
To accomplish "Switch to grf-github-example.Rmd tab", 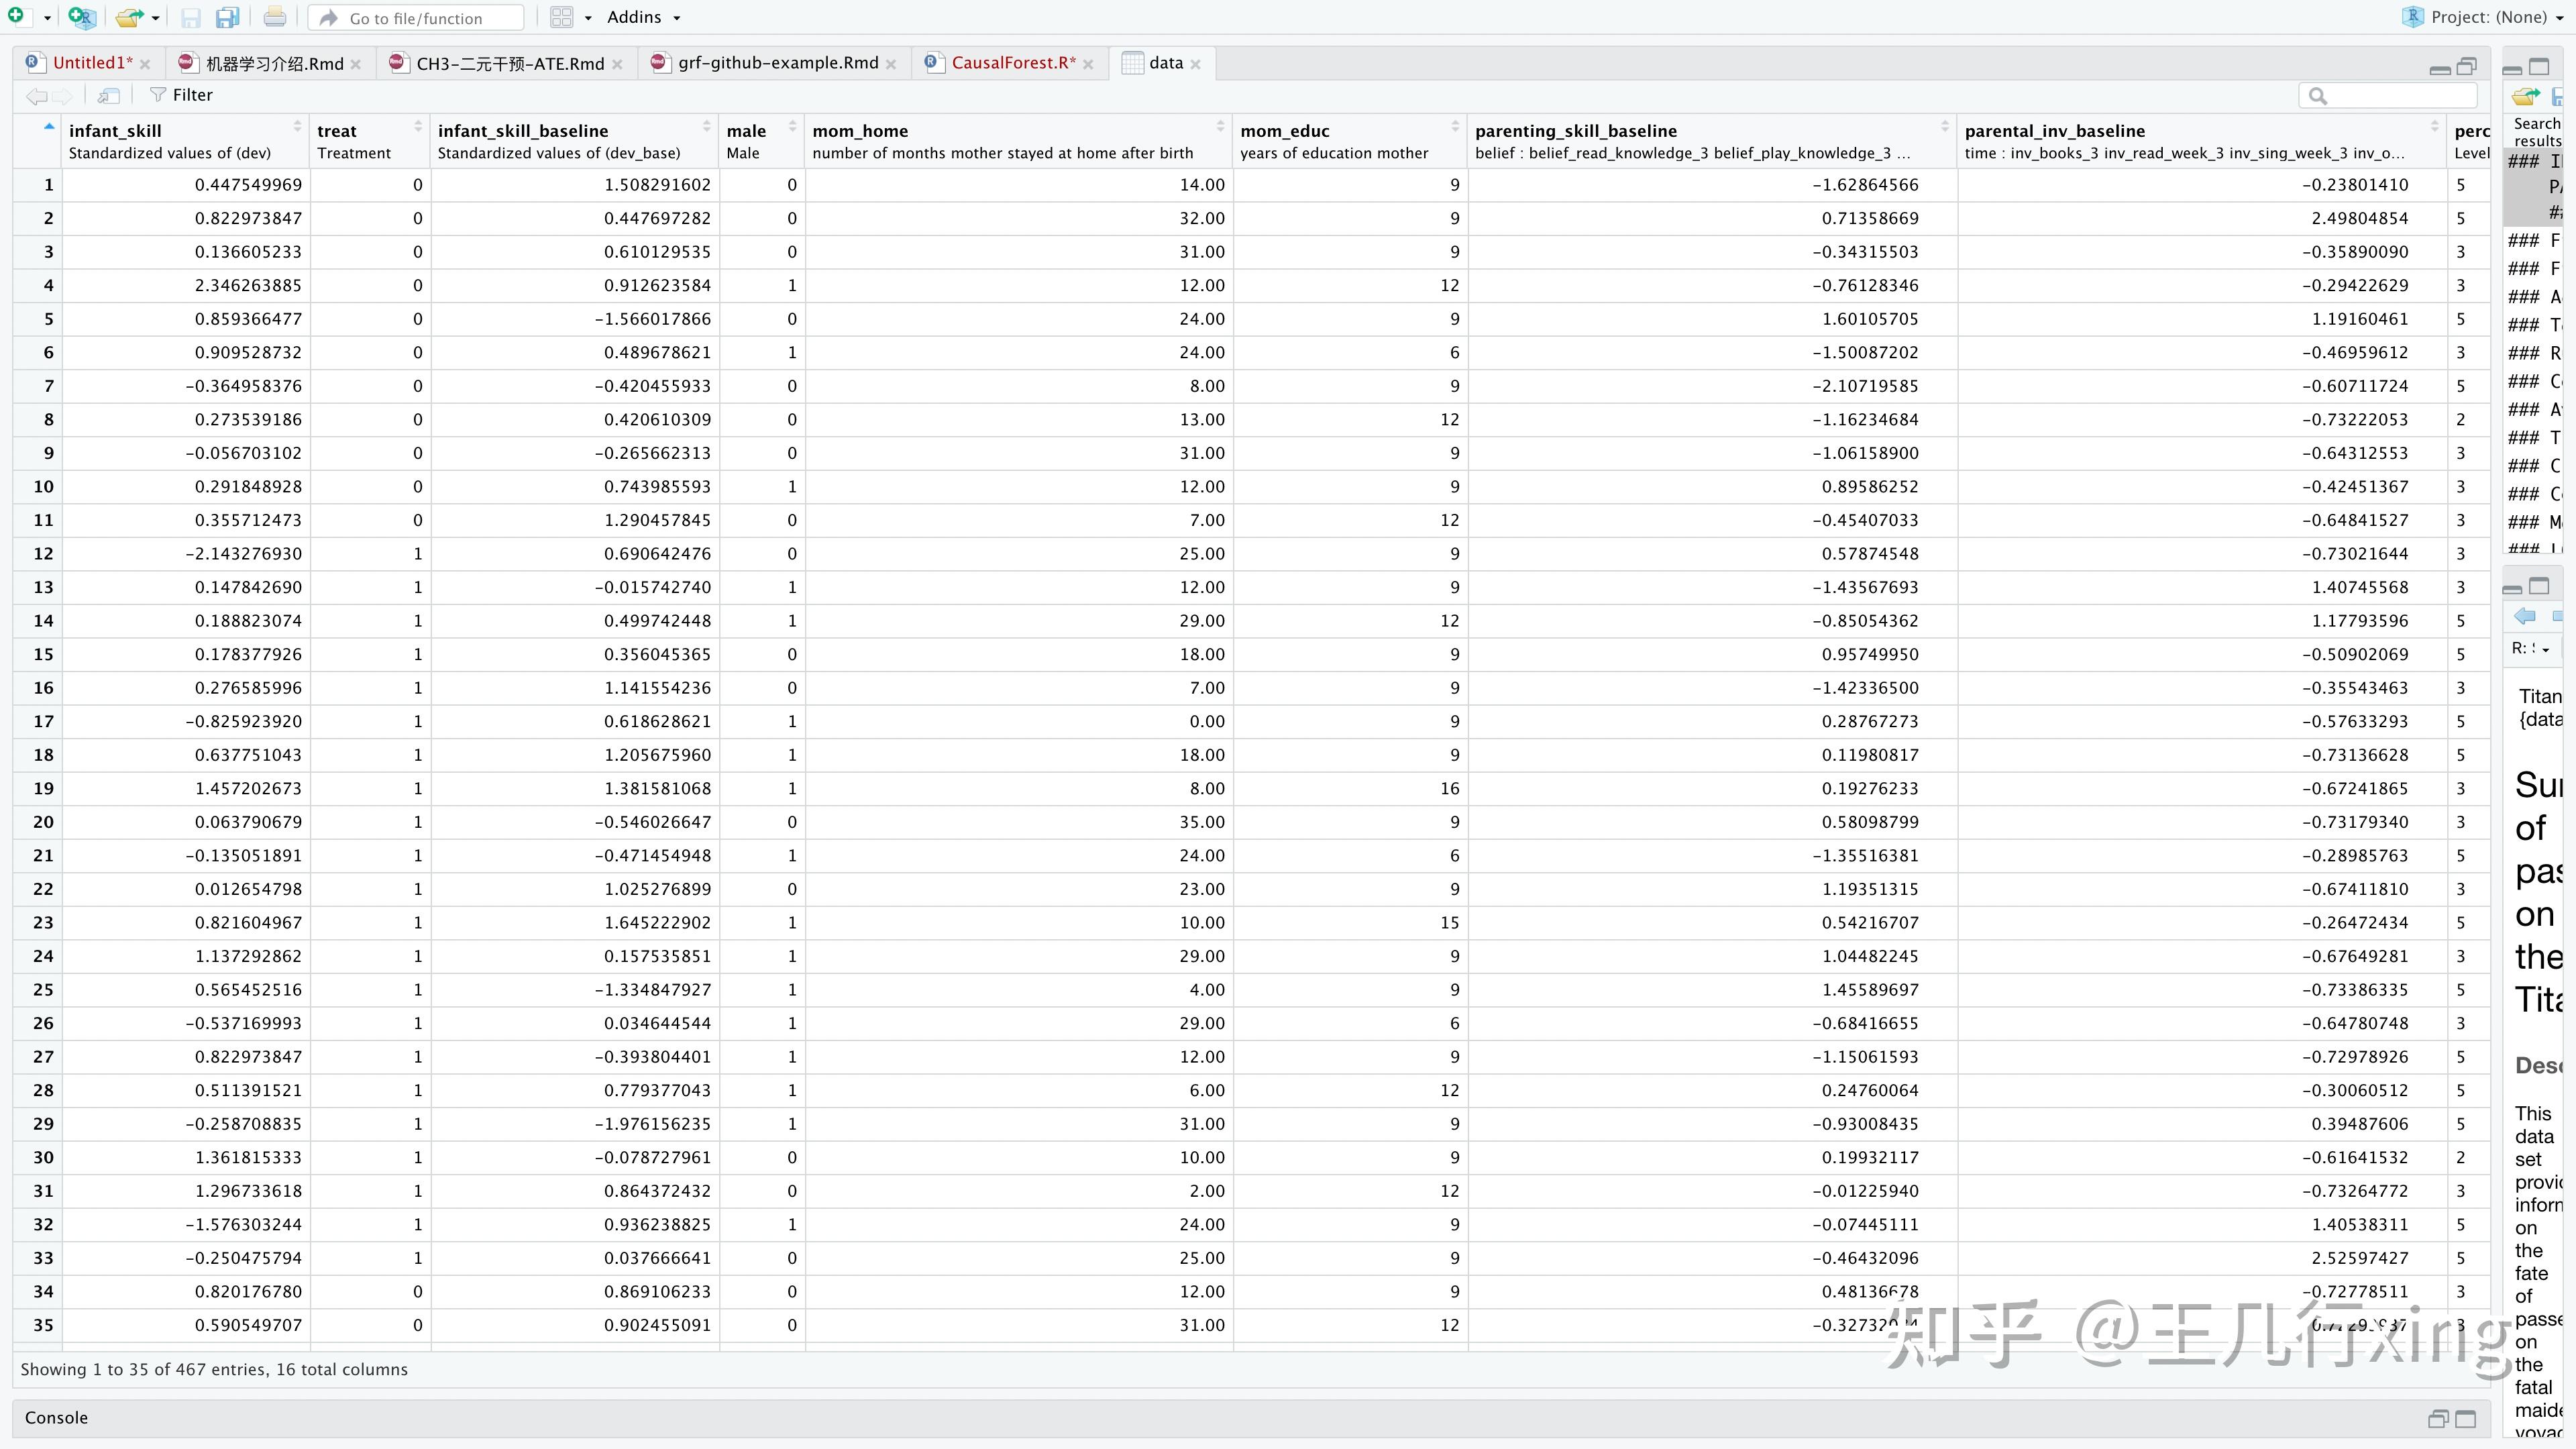I will click(777, 63).
